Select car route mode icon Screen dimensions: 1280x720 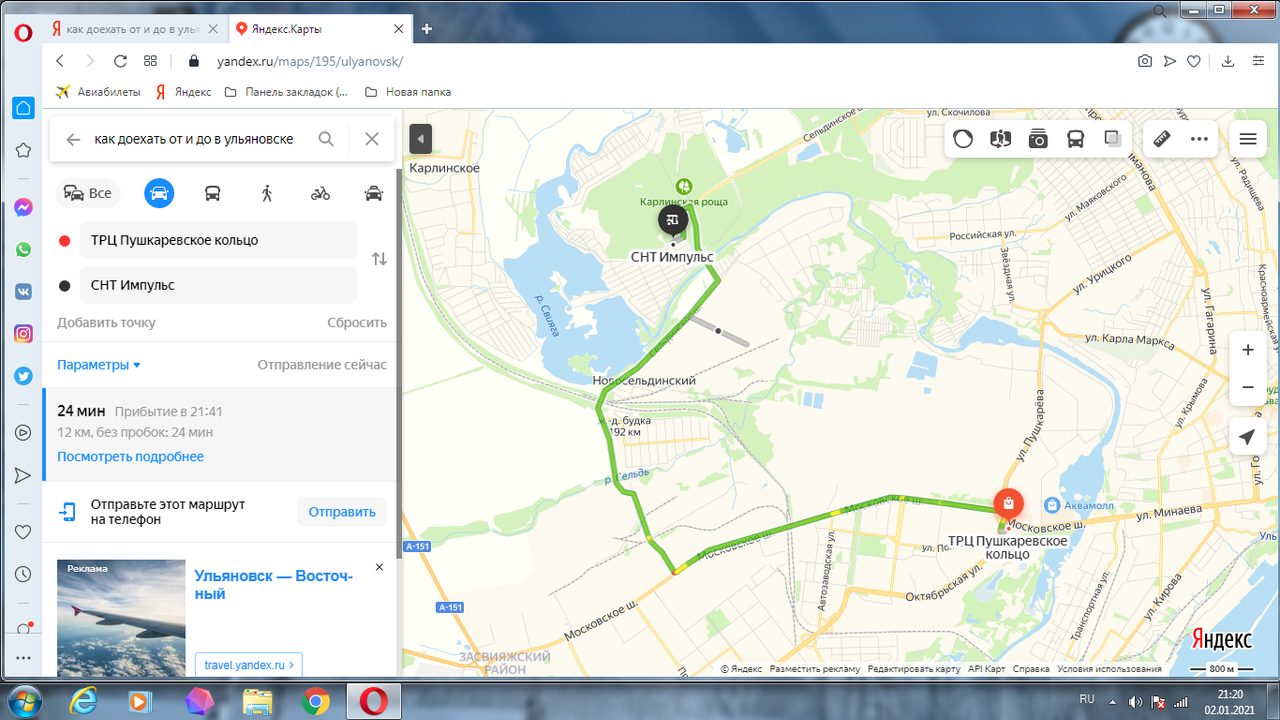tap(159, 193)
